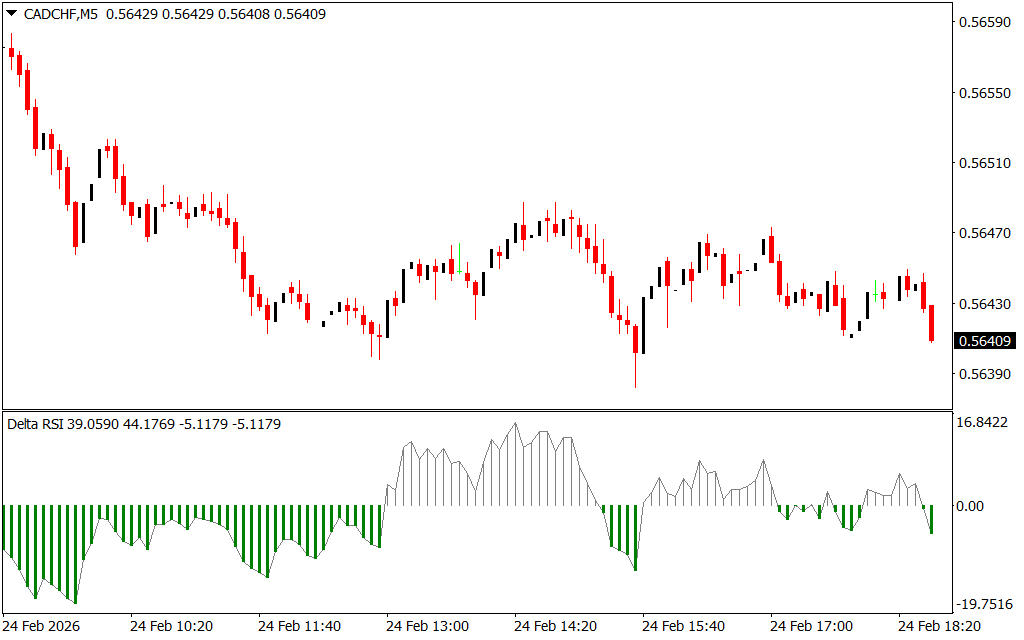The width and height of the screenshot is (1024, 640).
Task: Click the 0.56470 price scale label
Action: (x=984, y=233)
